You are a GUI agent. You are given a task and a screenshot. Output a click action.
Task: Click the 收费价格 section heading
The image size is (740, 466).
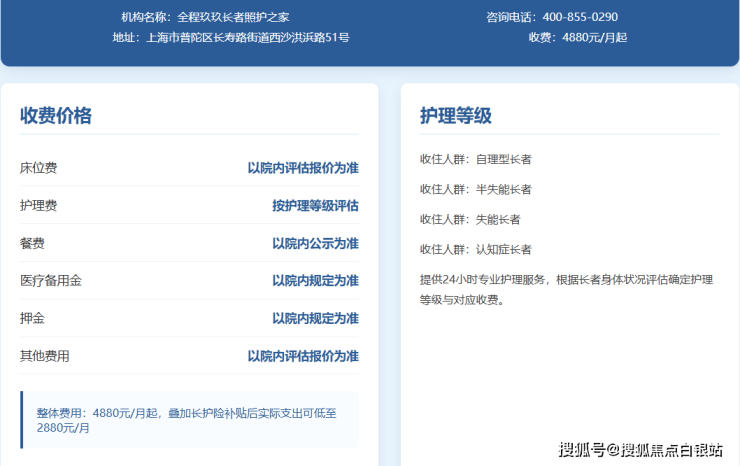pos(56,116)
